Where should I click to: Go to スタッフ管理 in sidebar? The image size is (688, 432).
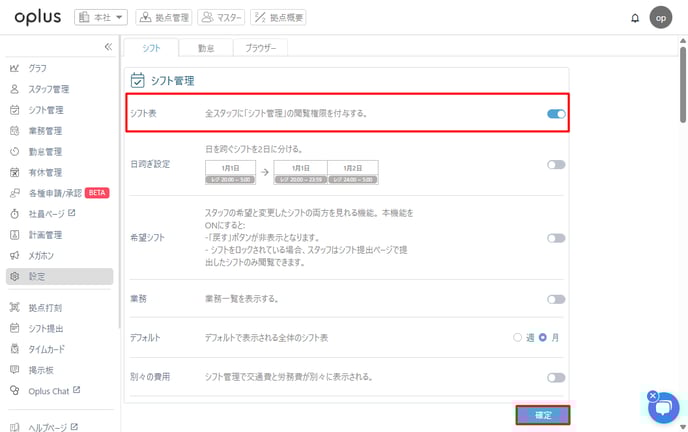(48, 89)
